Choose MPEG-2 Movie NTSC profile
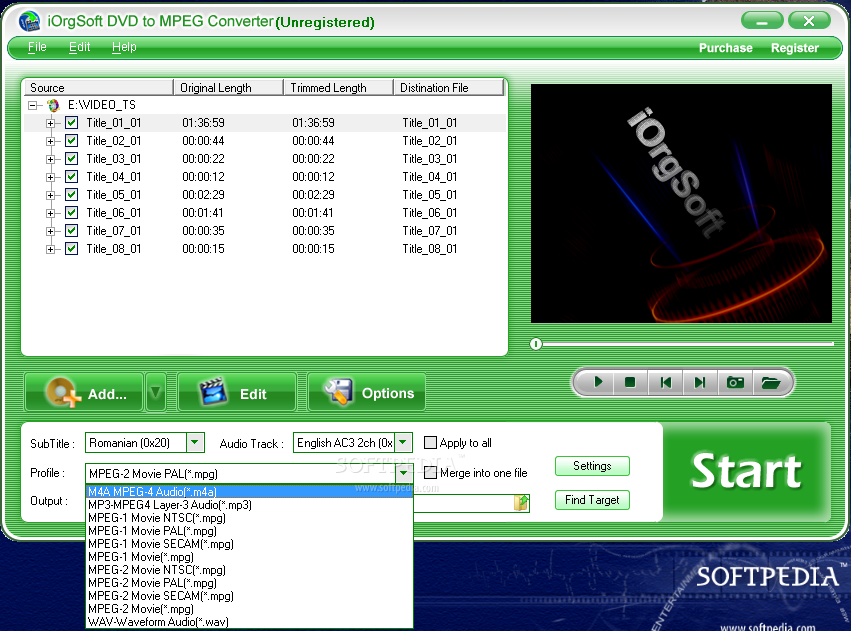851x631 pixels. (250, 570)
